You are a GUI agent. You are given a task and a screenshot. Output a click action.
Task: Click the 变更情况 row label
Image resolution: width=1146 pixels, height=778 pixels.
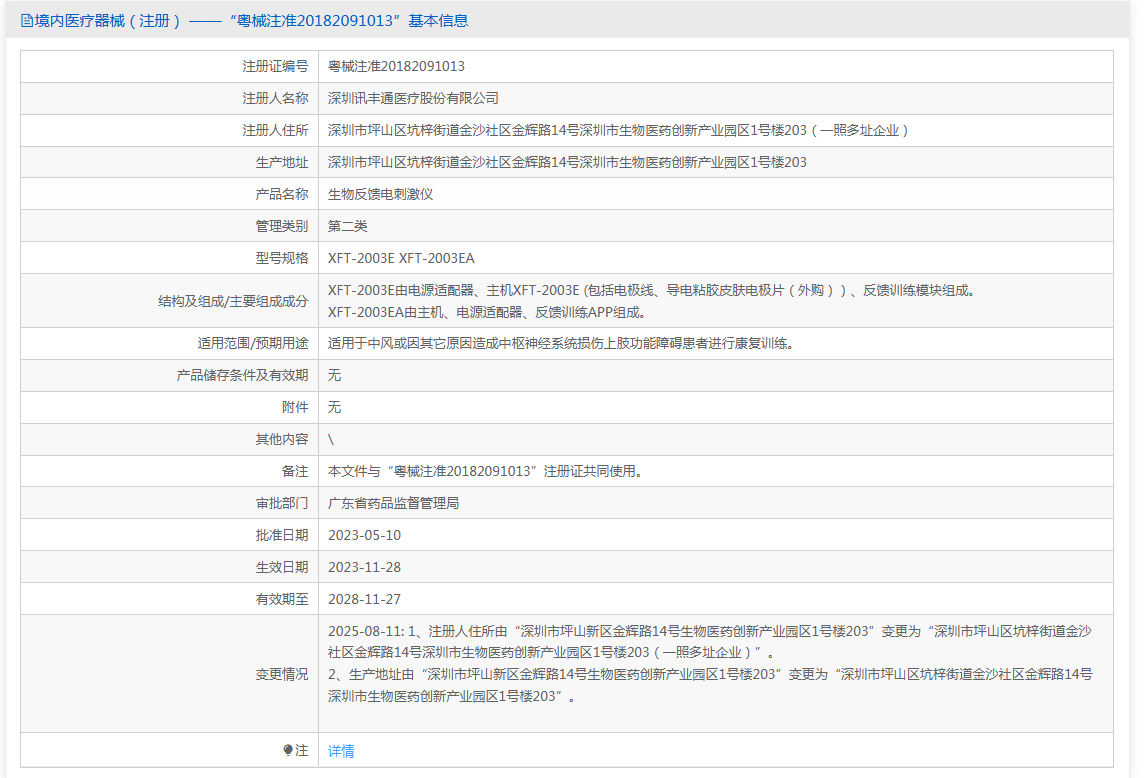[x=281, y=674]
